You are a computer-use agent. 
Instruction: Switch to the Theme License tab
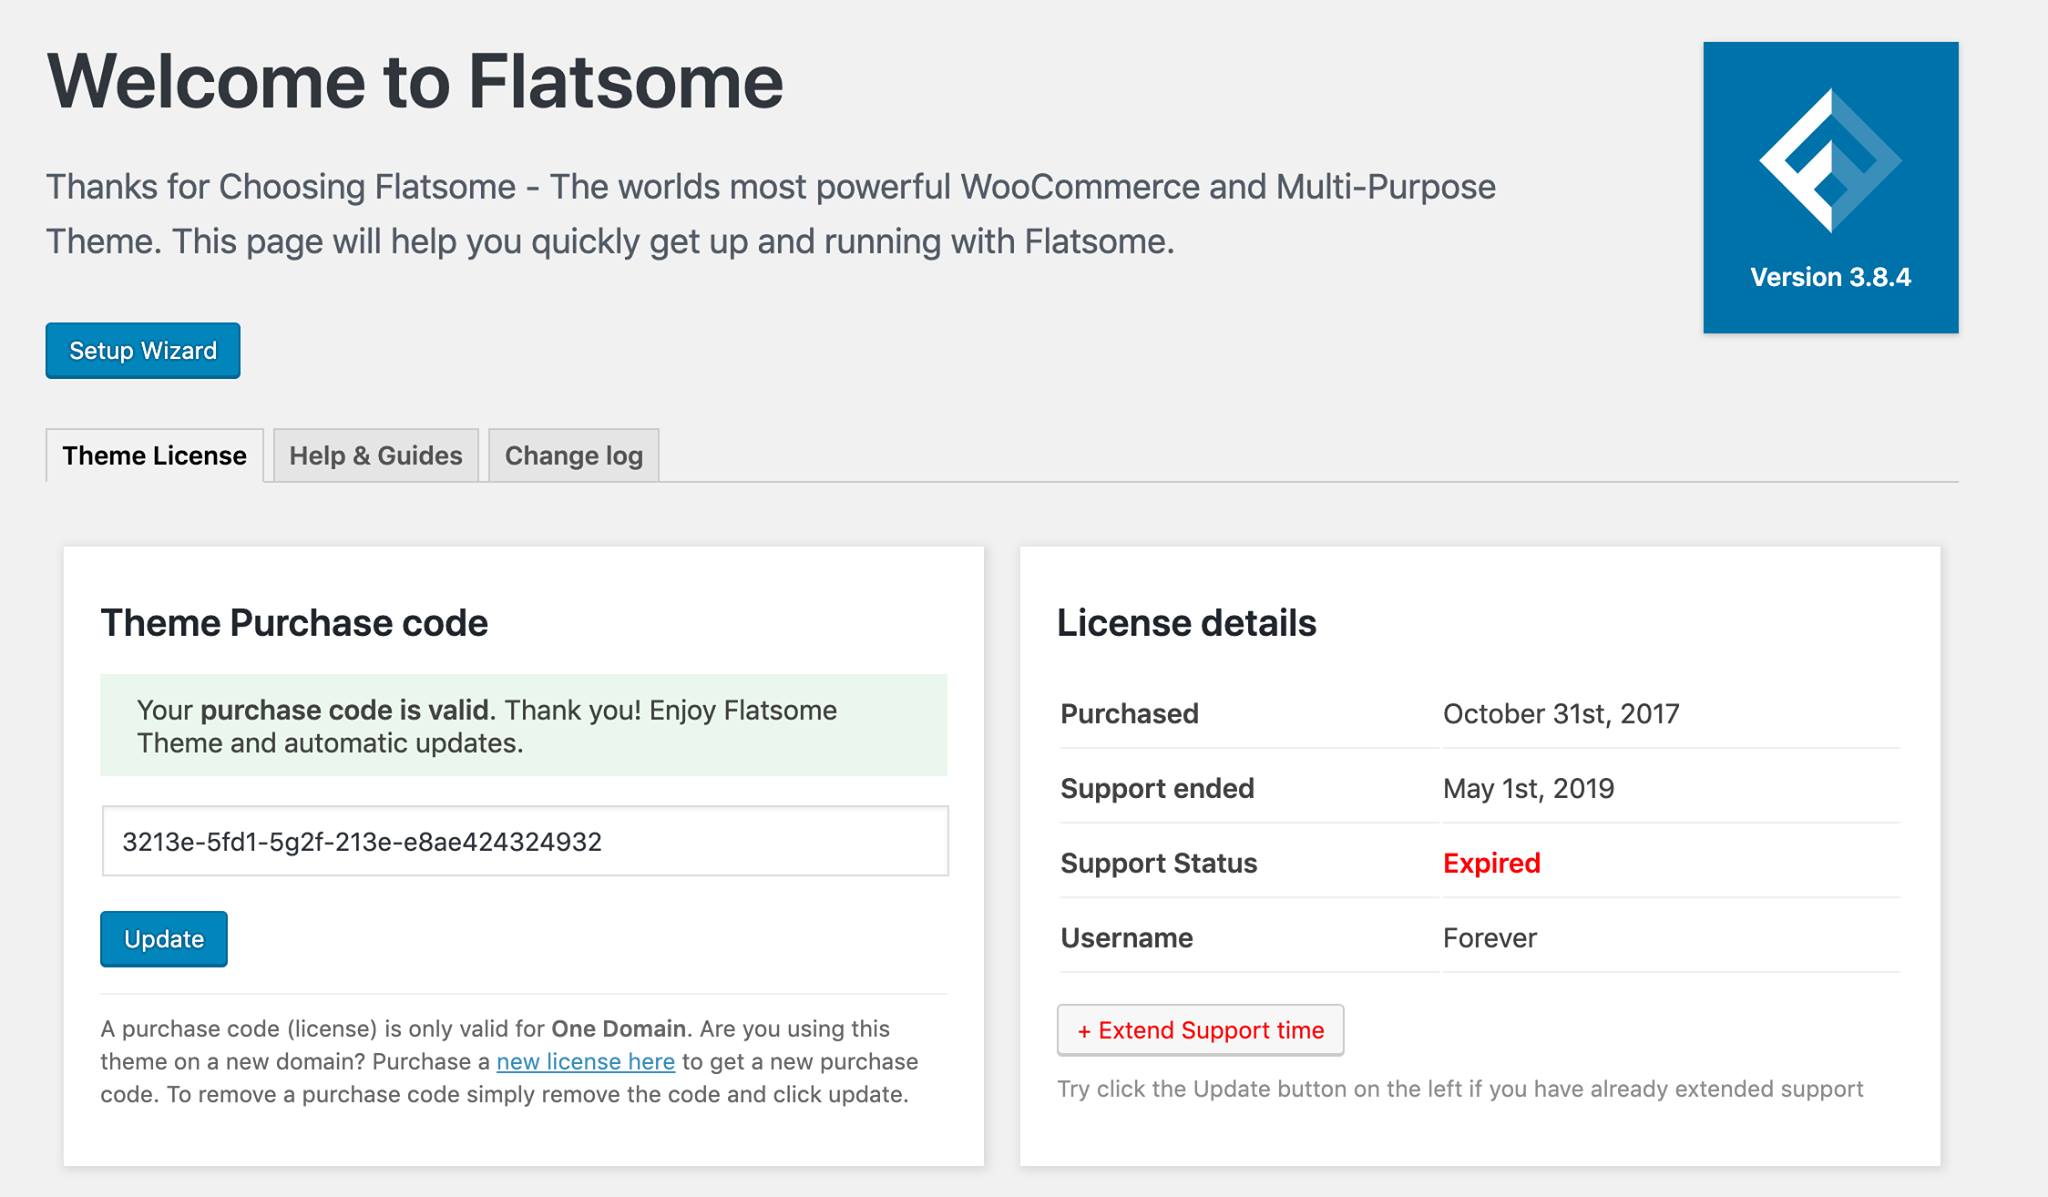154,455
